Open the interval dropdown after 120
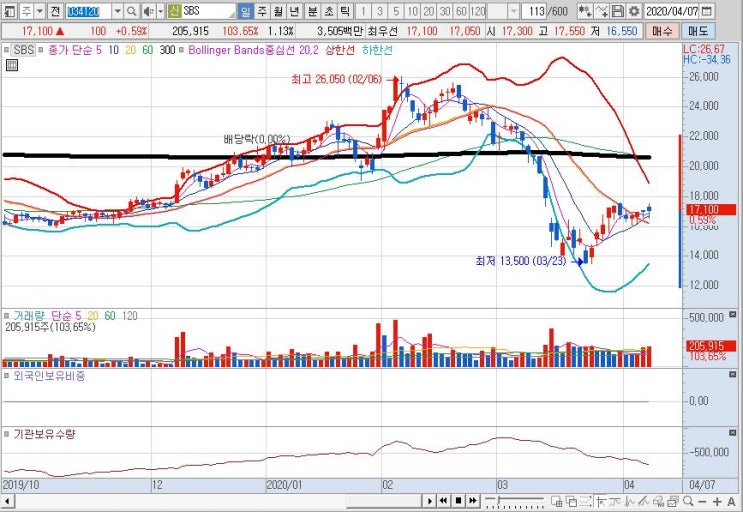The height and width of the screenshot is (512, 743). click(x=514, y=10)
